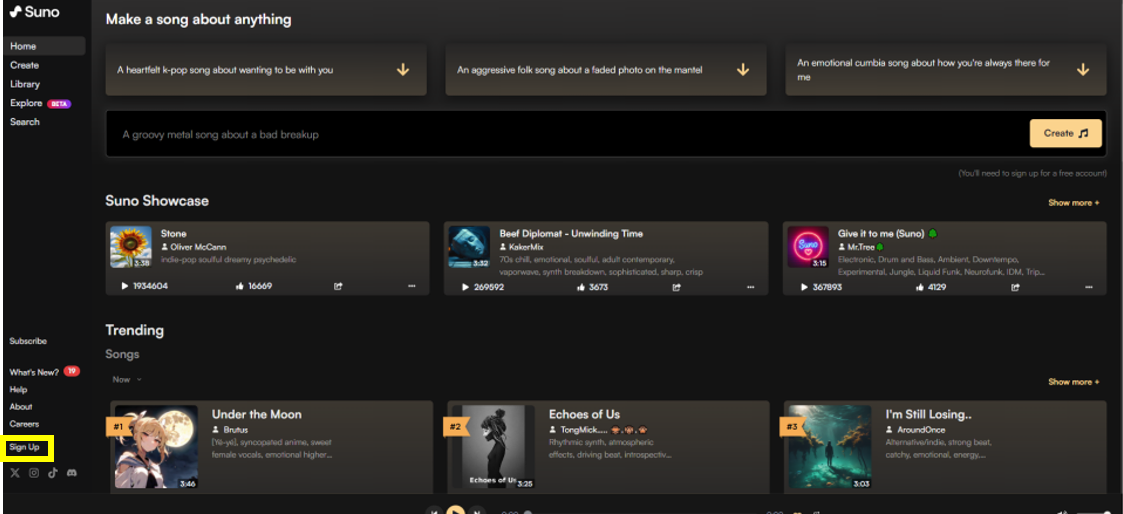Open Echoes of Us cover art
Screen dimensions: 1123x514
493,447
